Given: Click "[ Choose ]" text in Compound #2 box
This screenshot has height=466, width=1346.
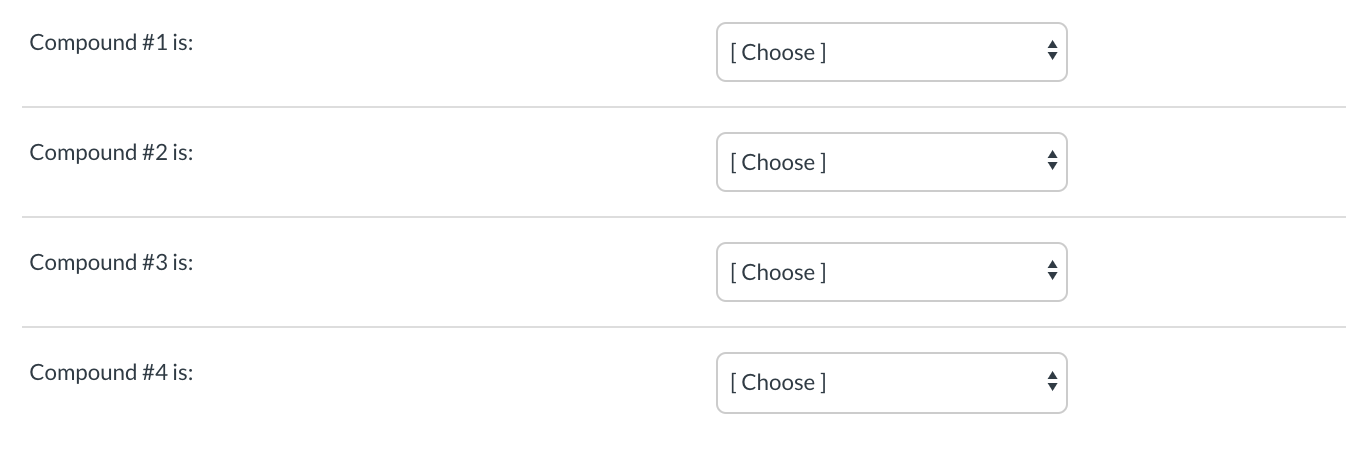Looking at the screenshot, I should 778,162.
